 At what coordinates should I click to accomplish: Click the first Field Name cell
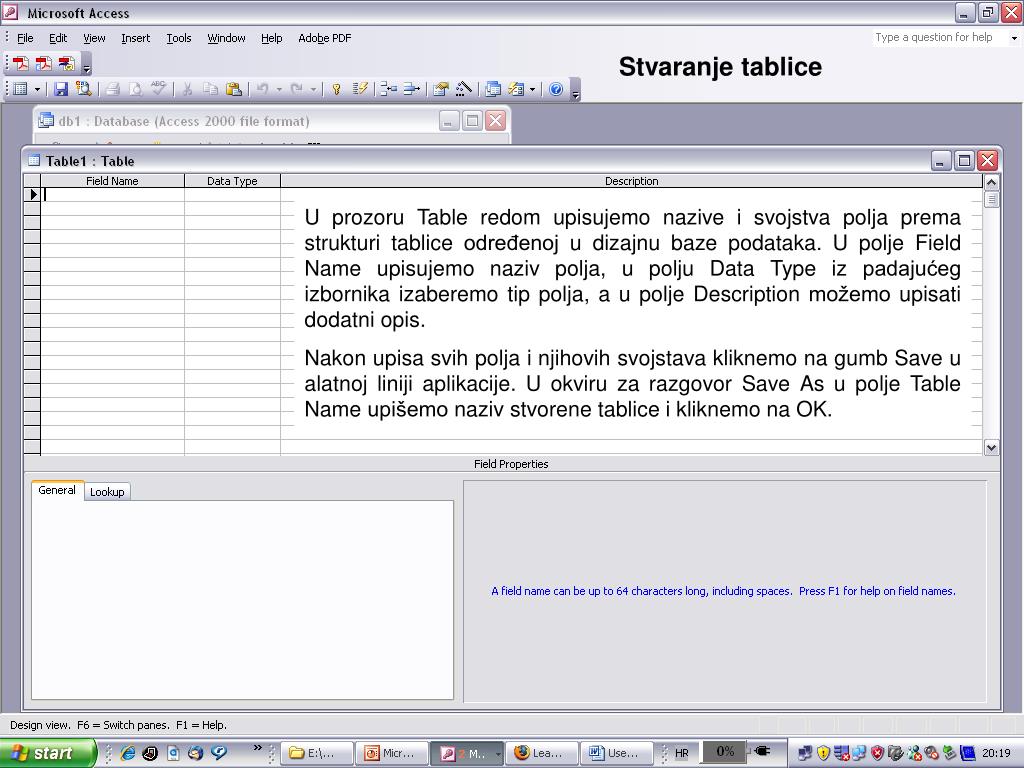point(112,195)
